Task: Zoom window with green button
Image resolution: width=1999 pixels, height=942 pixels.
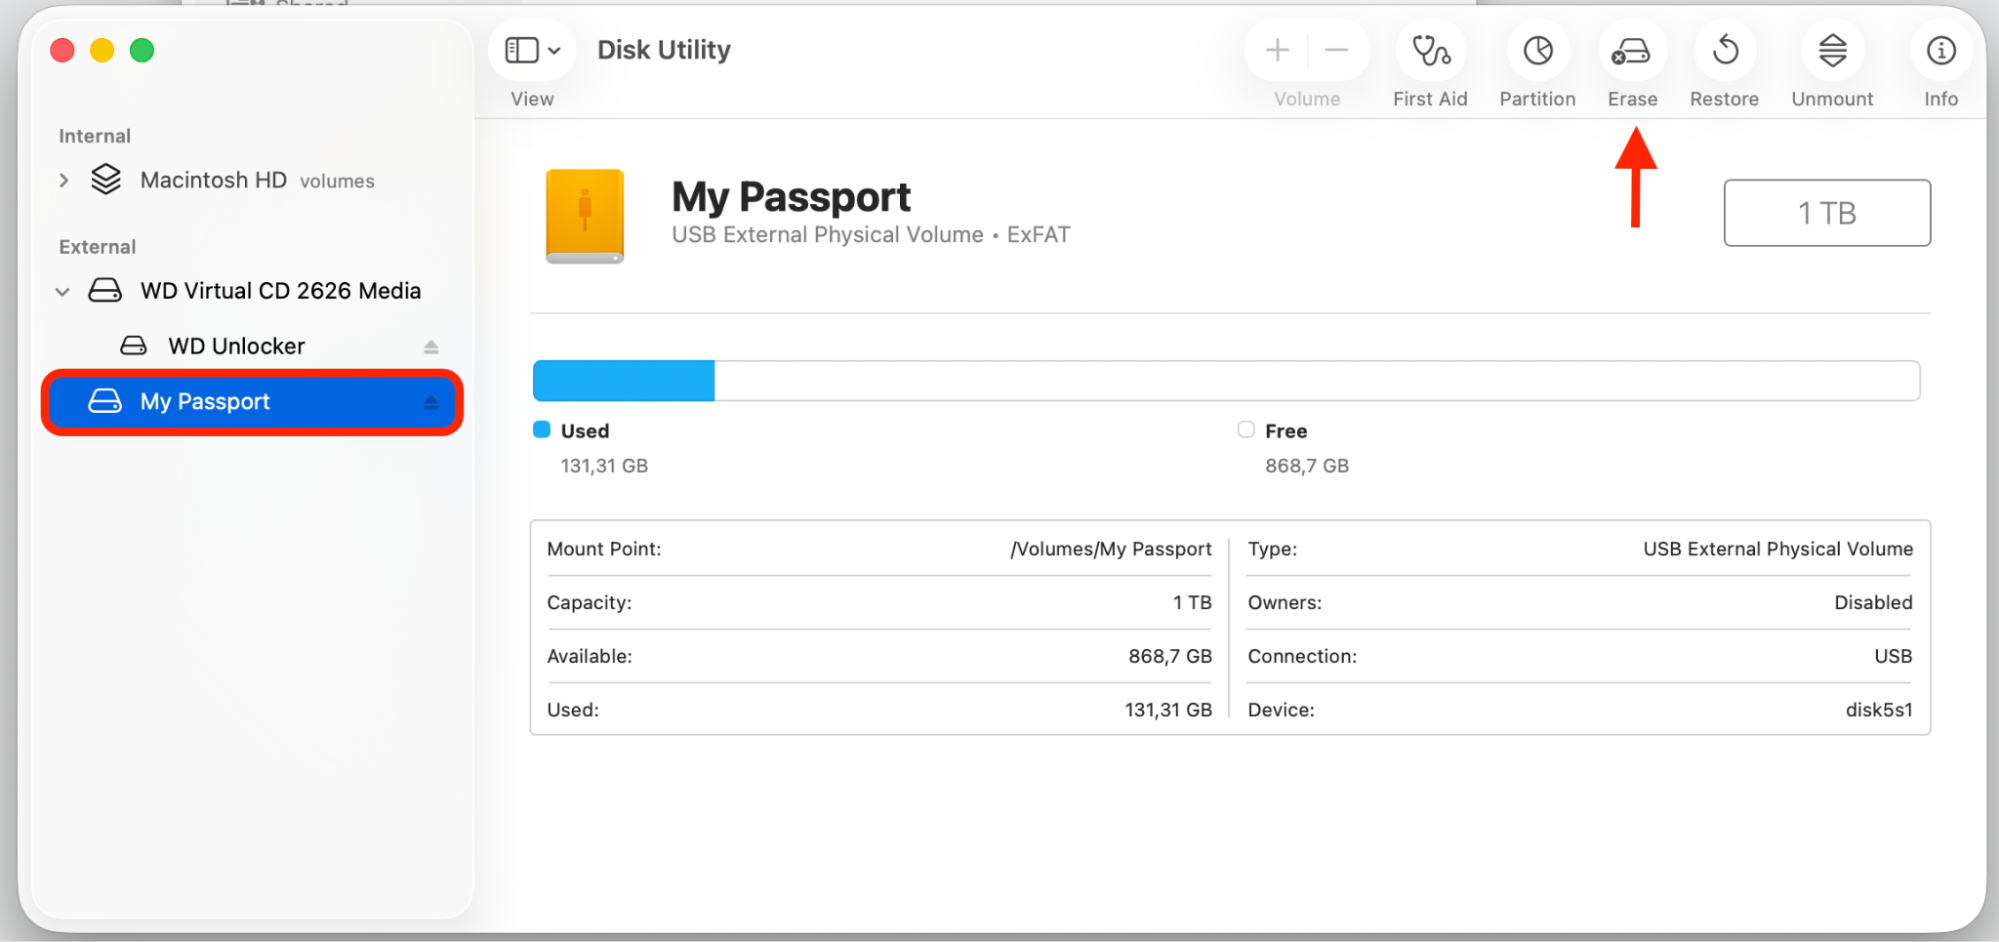Action: tap(142, 50)
